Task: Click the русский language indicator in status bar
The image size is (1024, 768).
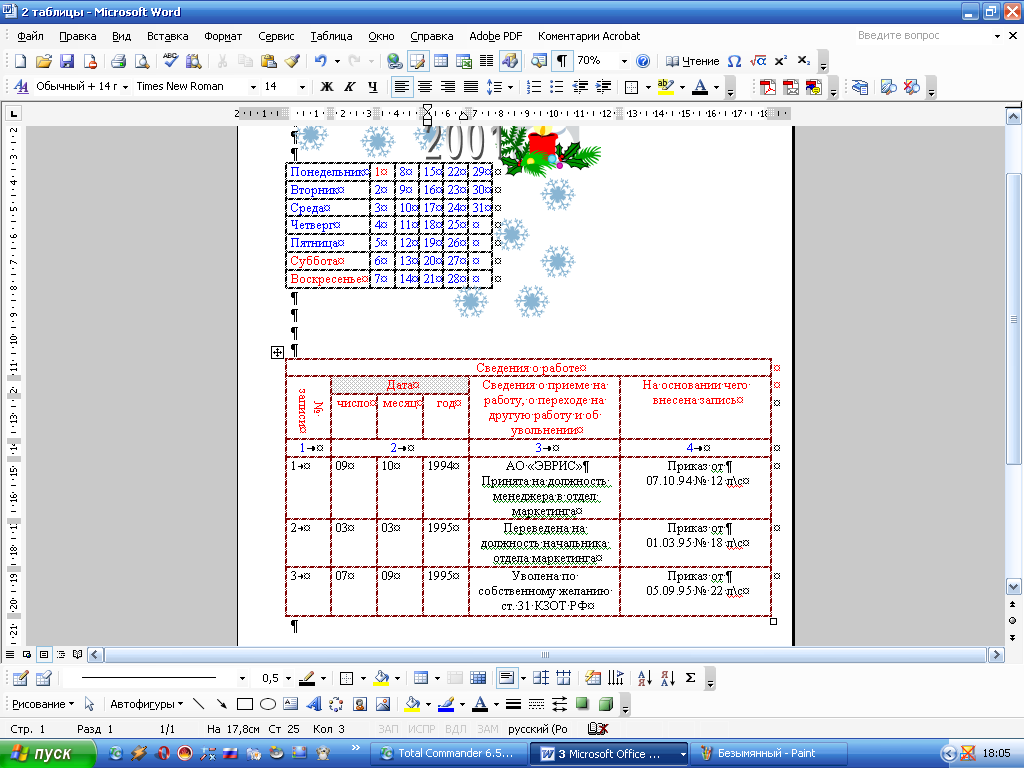Action: coord(537,729)
